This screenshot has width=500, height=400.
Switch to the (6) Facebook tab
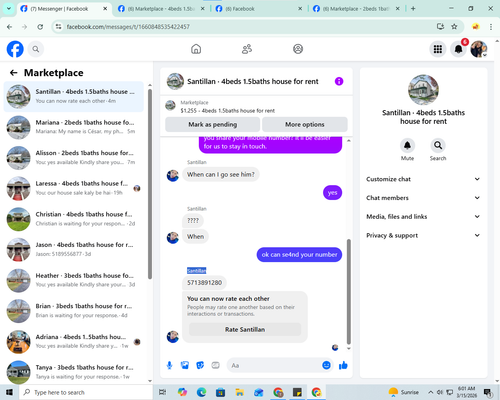259,9
